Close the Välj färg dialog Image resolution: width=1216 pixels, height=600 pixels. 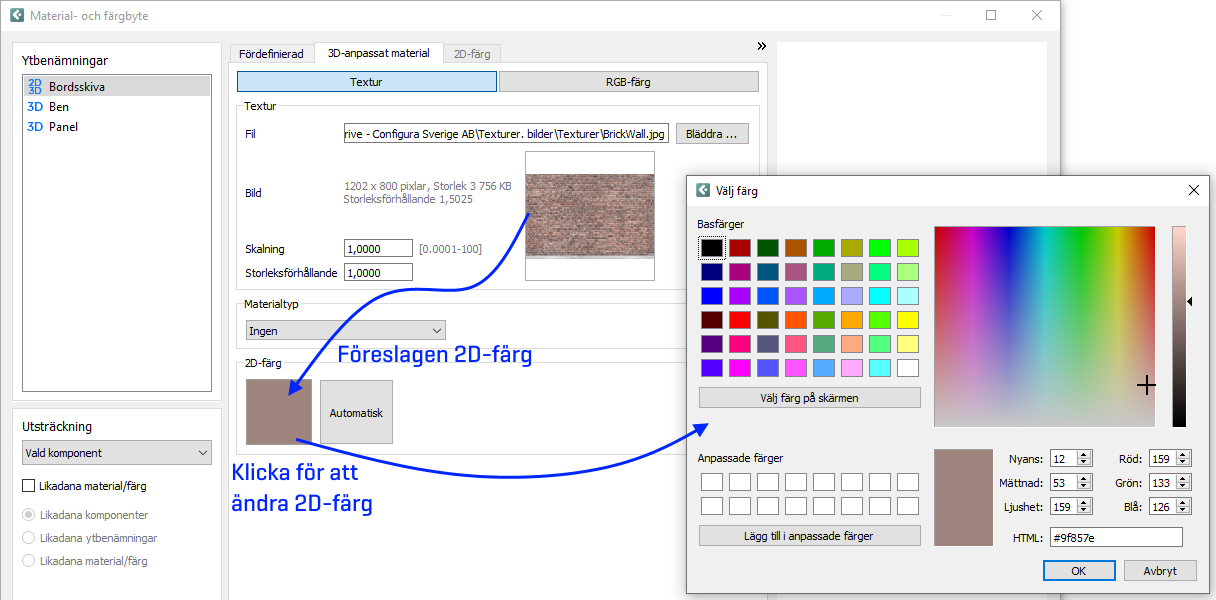click(1193, 190)
